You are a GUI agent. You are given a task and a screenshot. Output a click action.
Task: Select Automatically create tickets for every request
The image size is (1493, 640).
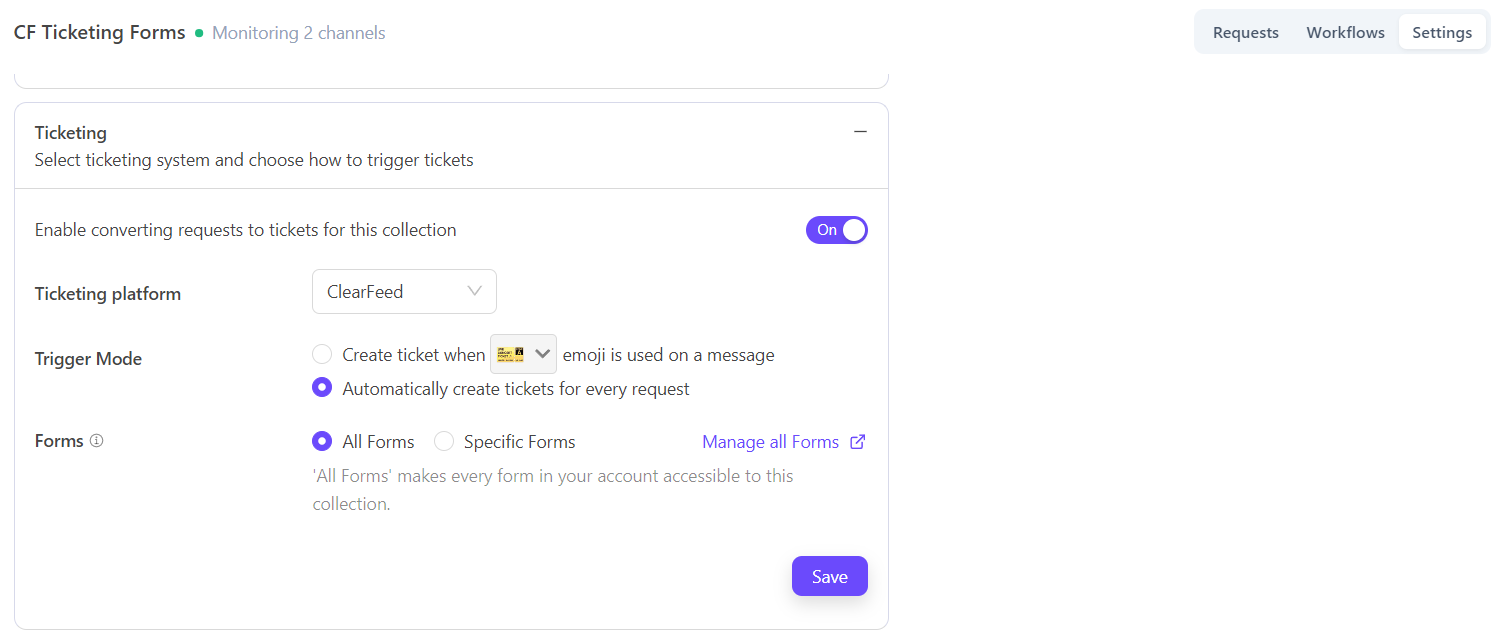click(322, 388)
